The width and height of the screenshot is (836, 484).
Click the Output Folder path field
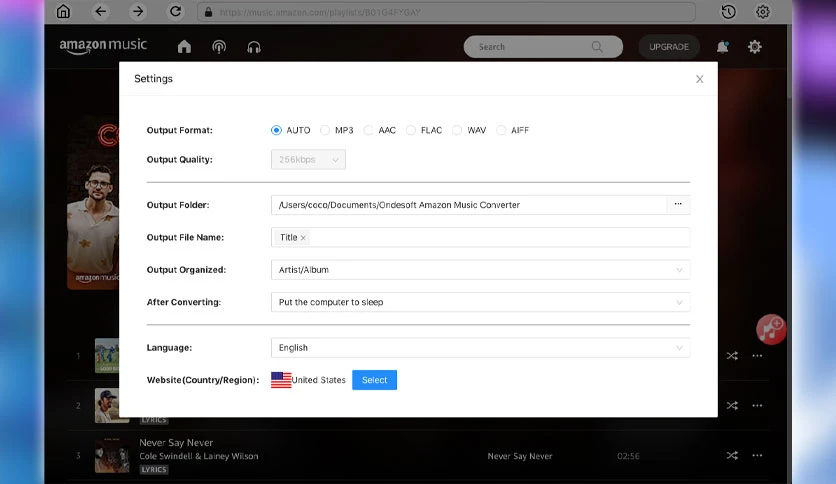pos(469,205)
